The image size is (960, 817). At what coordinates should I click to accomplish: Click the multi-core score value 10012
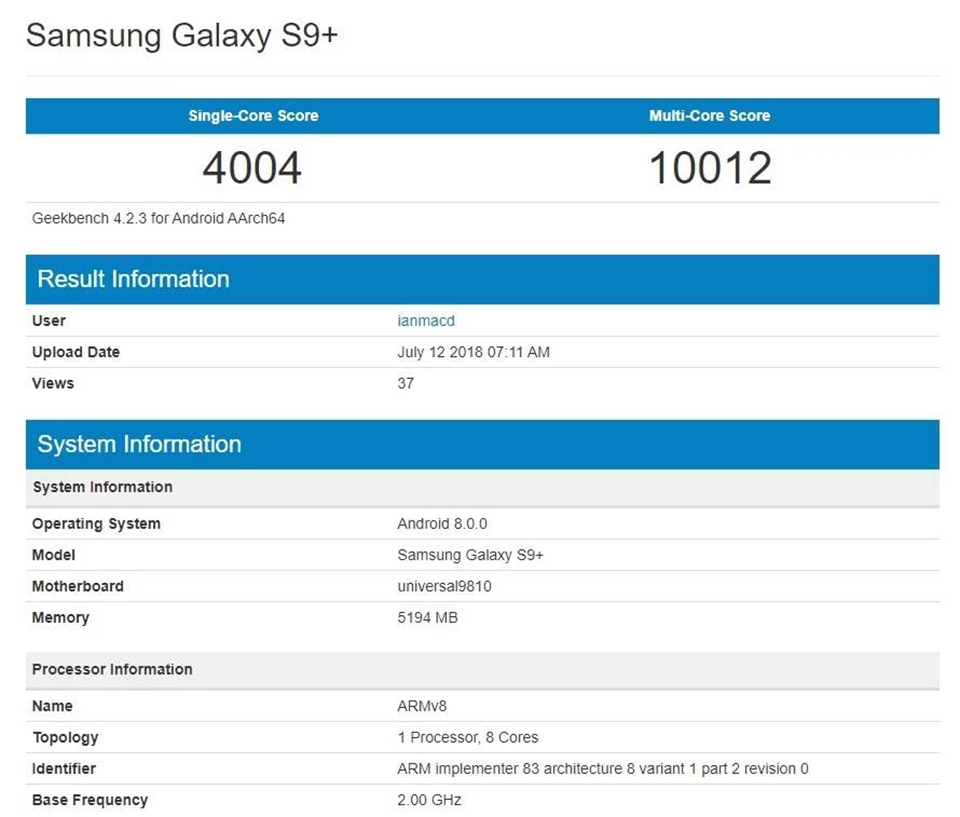coord(710,168)
